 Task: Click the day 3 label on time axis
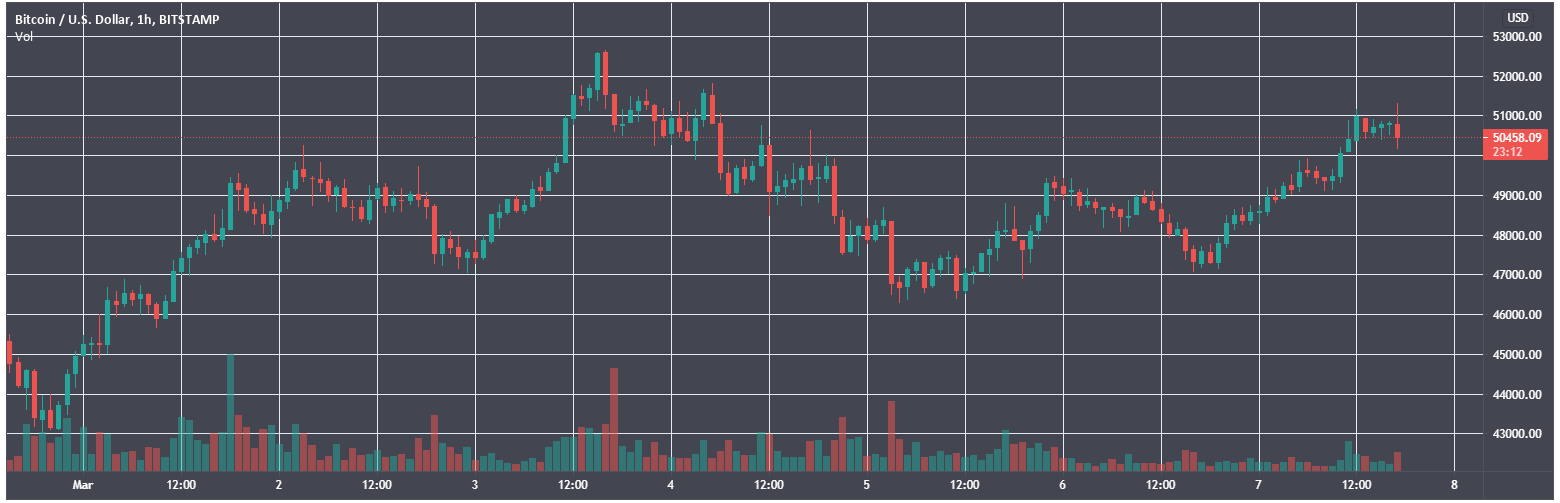[x=474, y=485]
